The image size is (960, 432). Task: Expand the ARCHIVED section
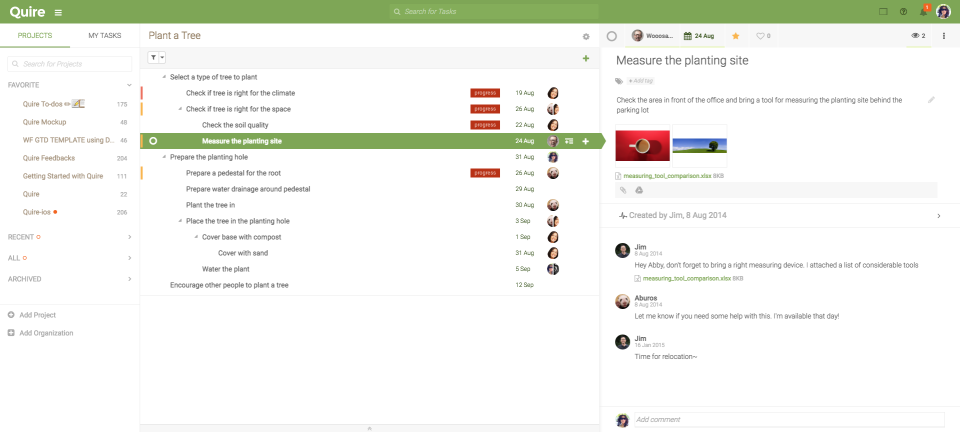[129, 279]
